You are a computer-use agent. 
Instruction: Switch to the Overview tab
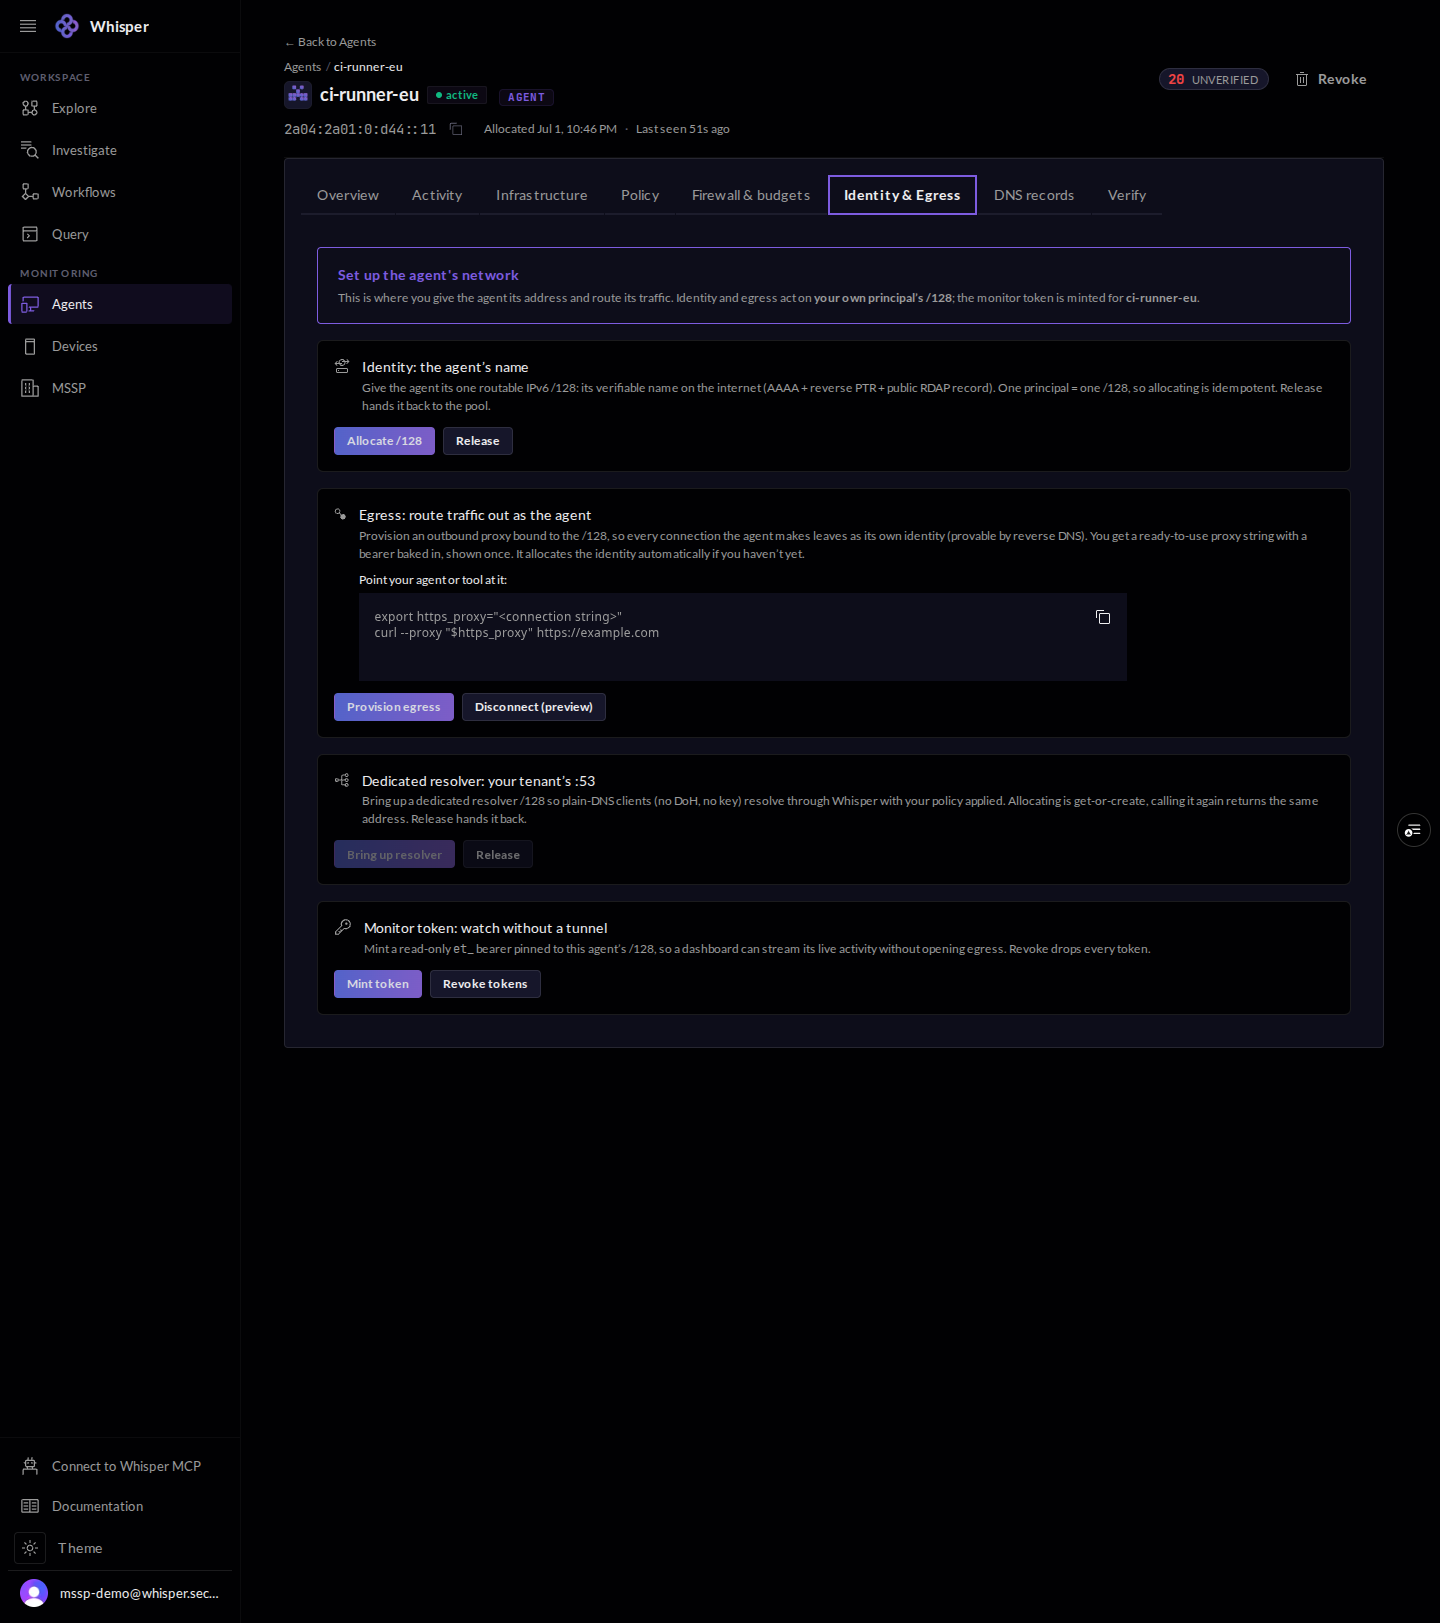(x=348, y=195)
